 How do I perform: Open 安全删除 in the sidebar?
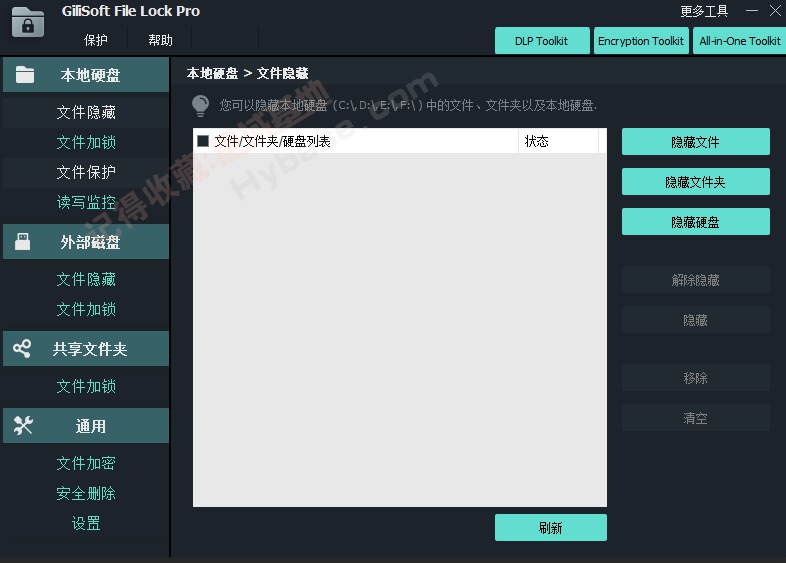tap(86, 493)
